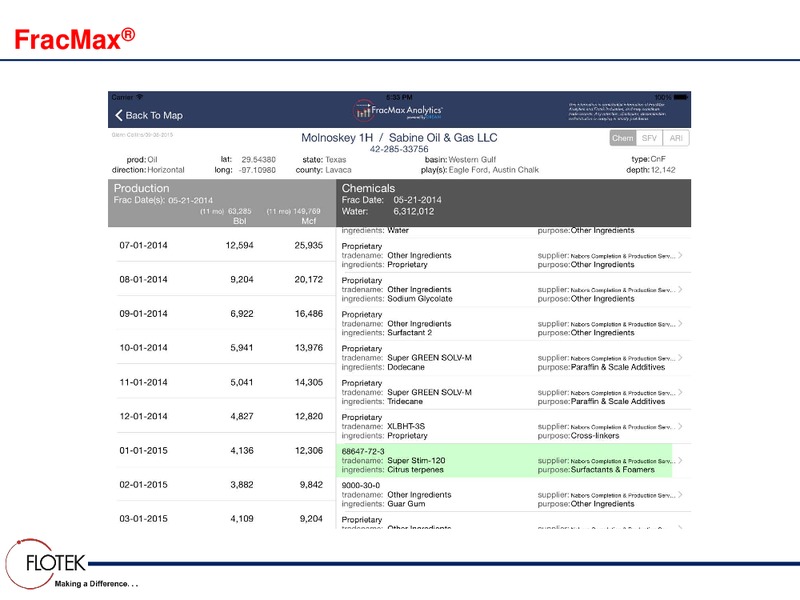Expand XLBHT-3S row chevron
The height and width of the screenshot is (600, 800).
(680, 426)
